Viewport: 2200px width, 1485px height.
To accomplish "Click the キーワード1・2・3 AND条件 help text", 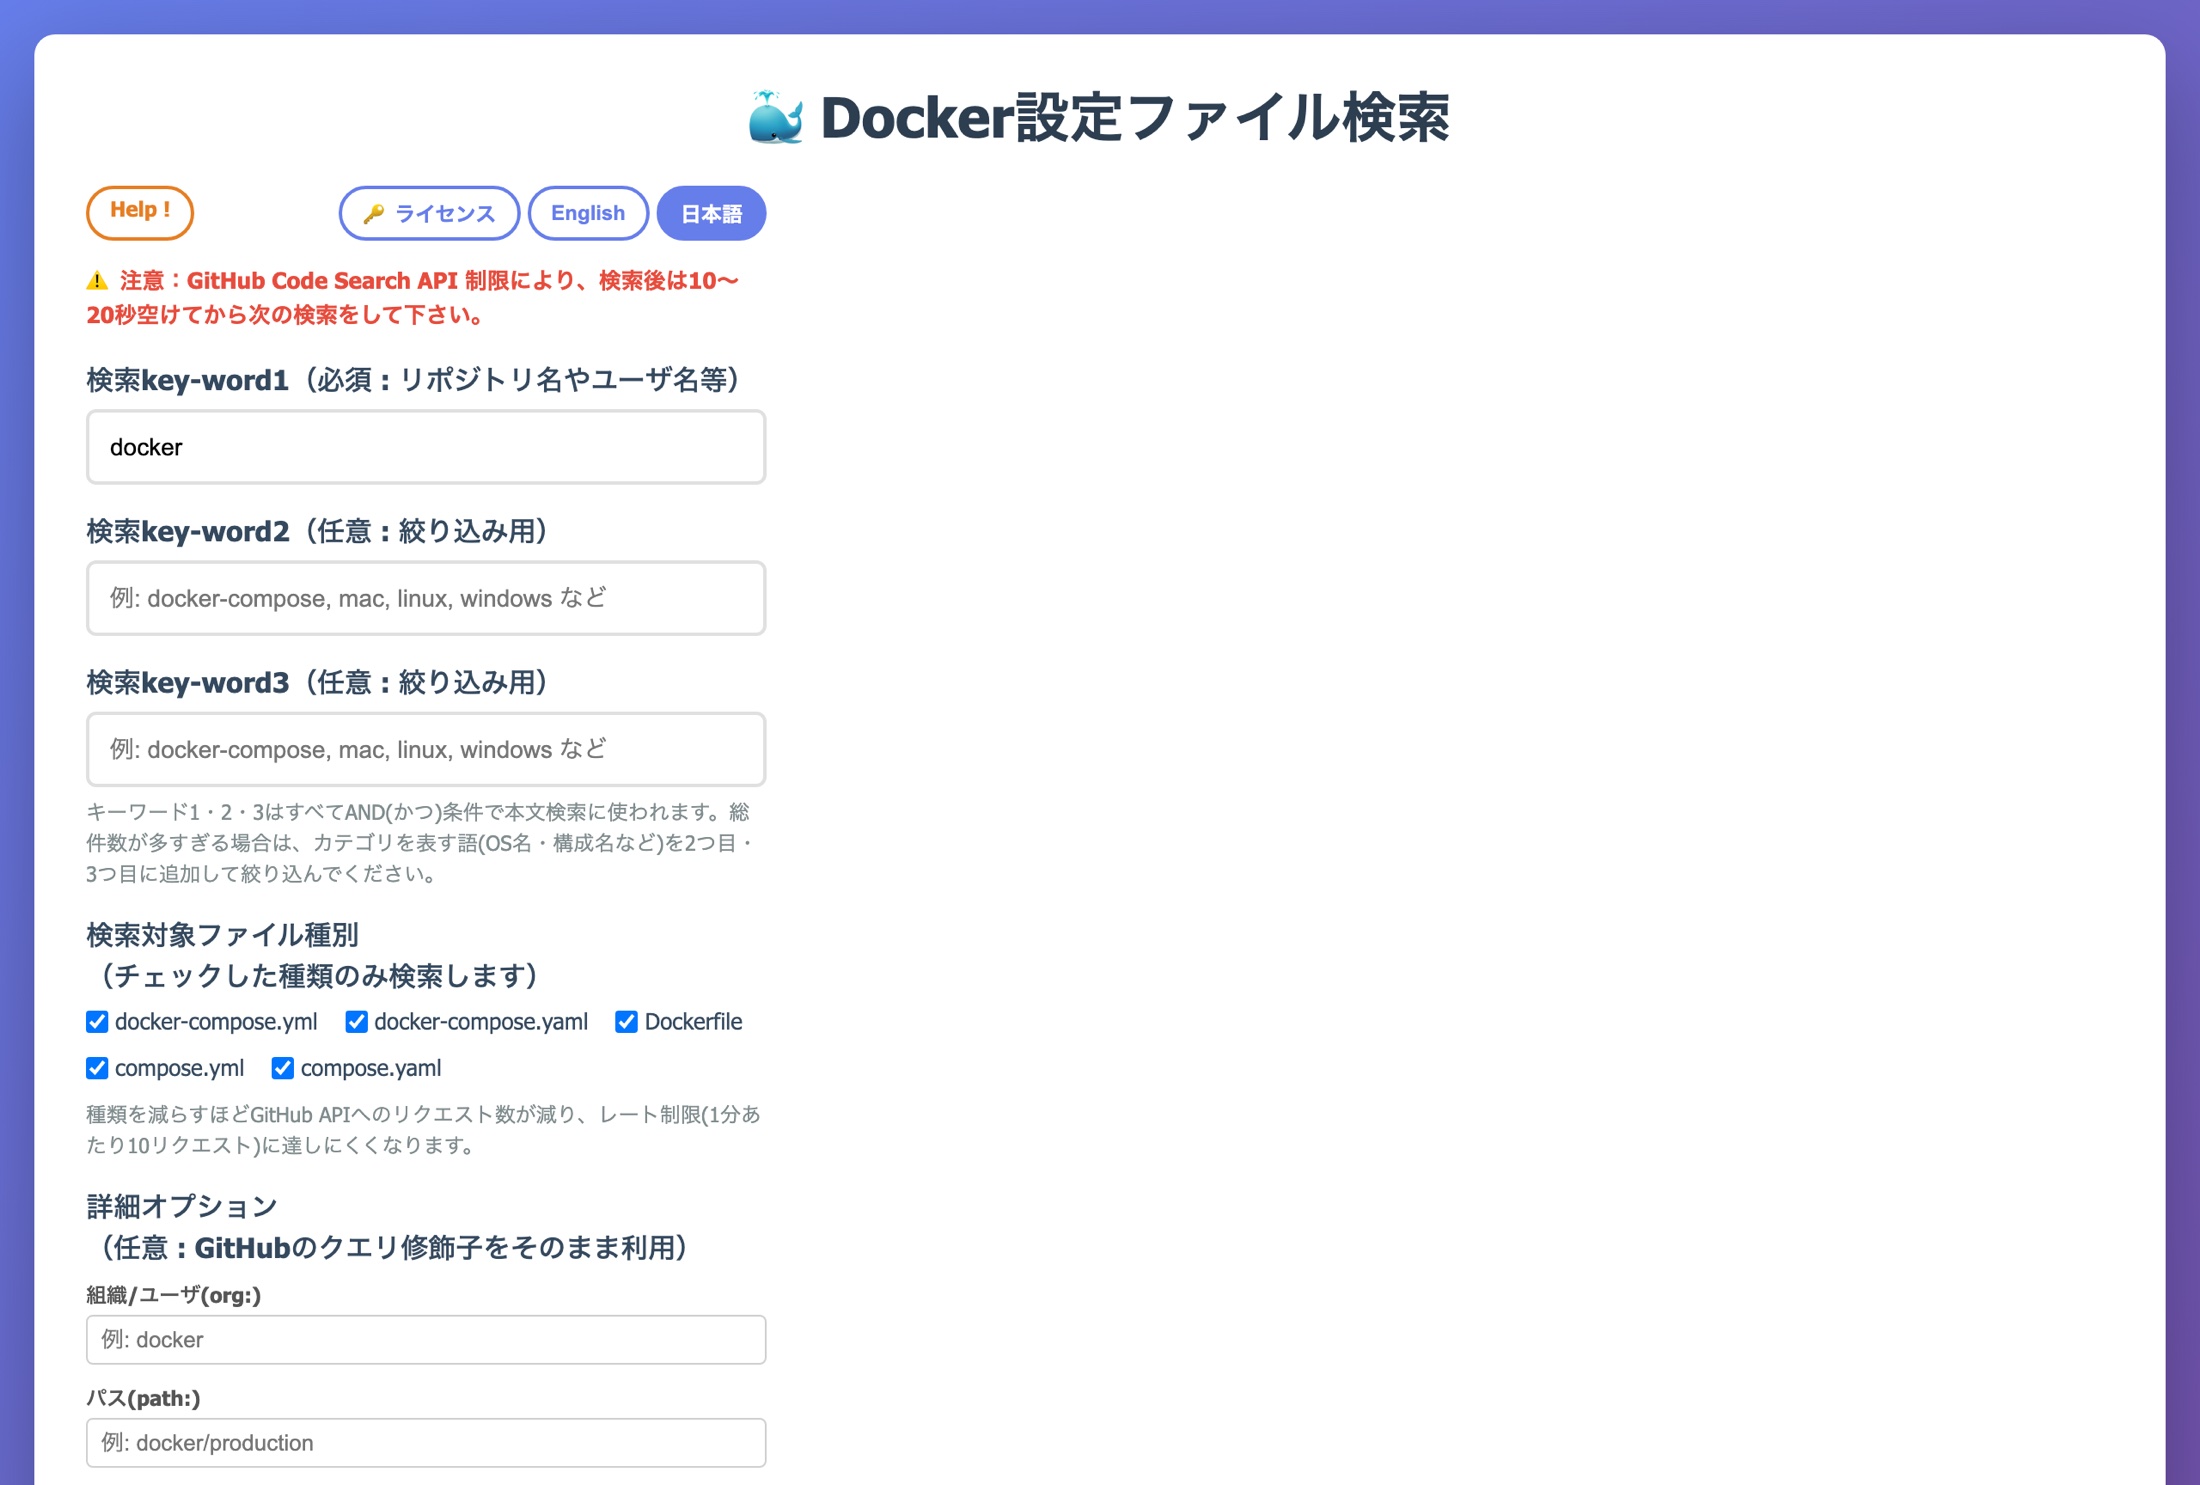I will pos(420,843).
